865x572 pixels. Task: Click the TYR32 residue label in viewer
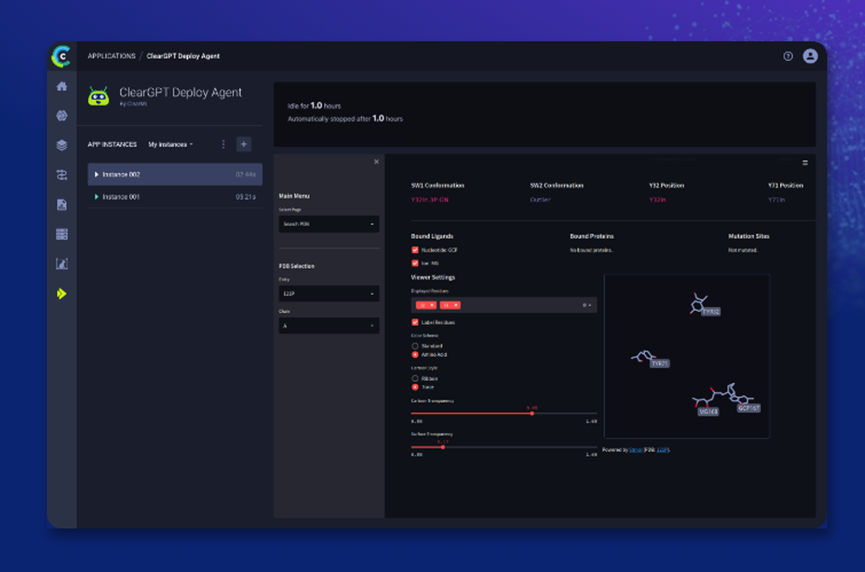(711, 312)
